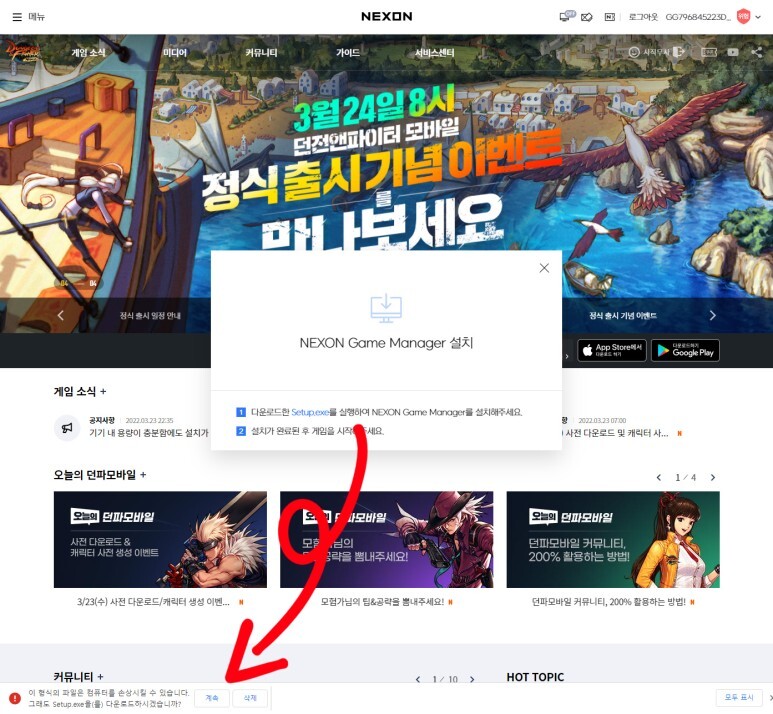Click 던파모바일 커뮤니티, 200% 활용하는 방법 caption

[608, 602]
